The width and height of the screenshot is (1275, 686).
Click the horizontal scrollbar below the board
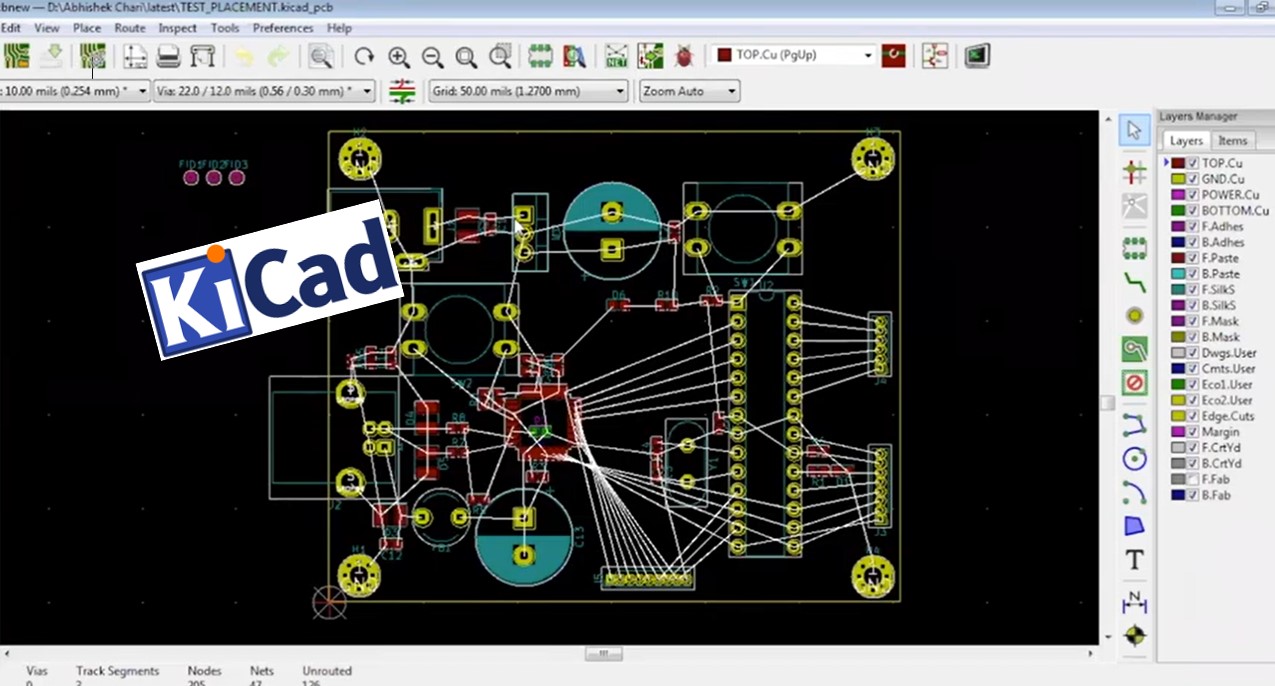click(604, 653)
